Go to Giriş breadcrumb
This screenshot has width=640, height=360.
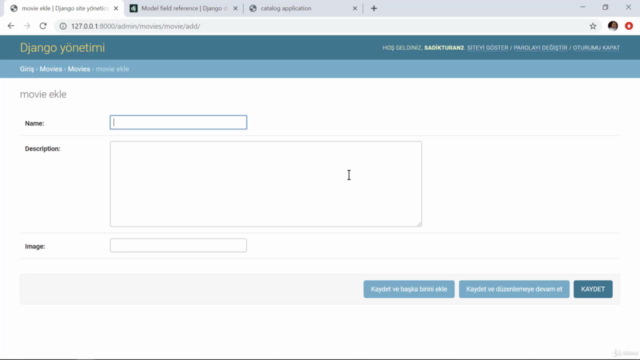point(27,69)
